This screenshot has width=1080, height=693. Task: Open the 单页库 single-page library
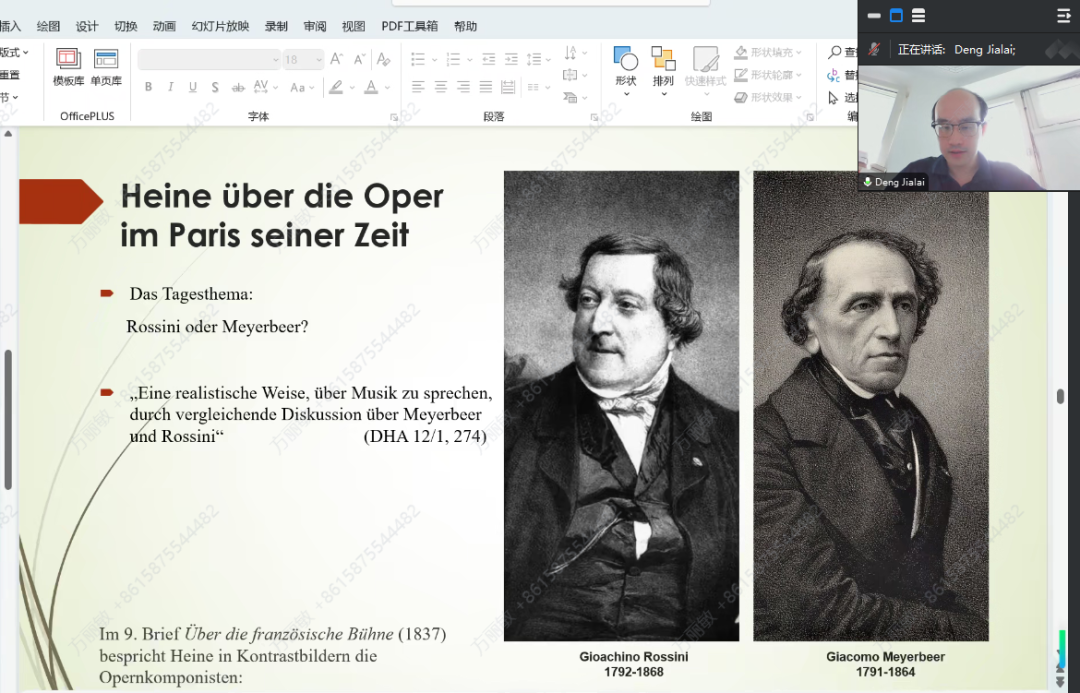[x=106, y=67]
